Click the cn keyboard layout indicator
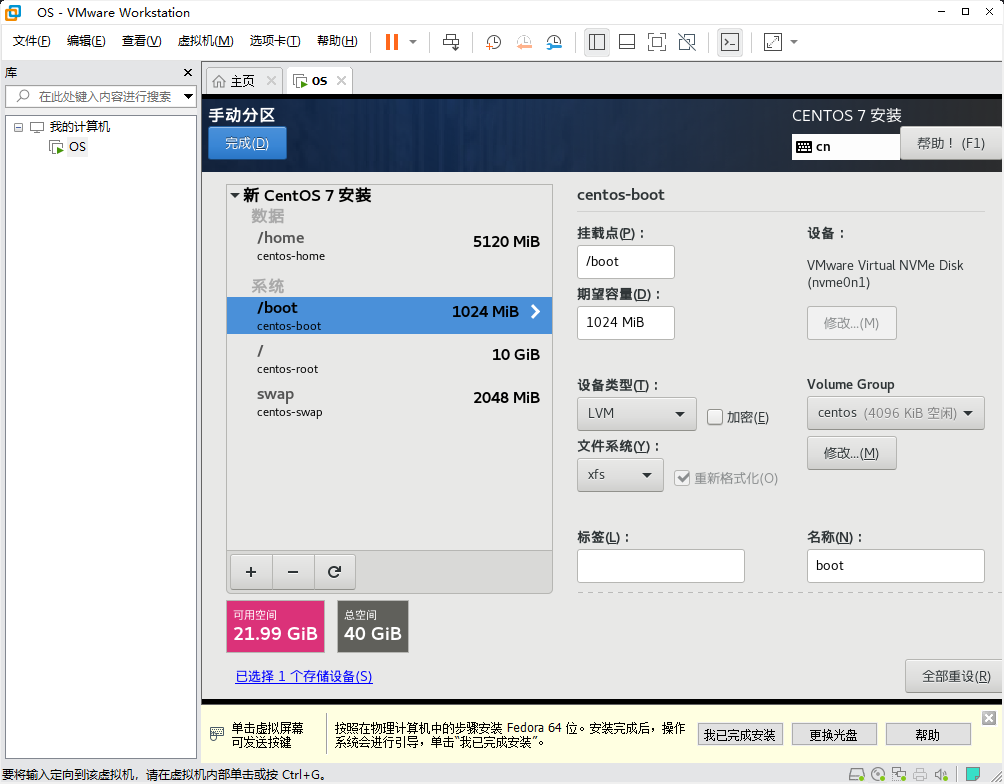This screenshot has height=784, width=1004. [845, 147]
